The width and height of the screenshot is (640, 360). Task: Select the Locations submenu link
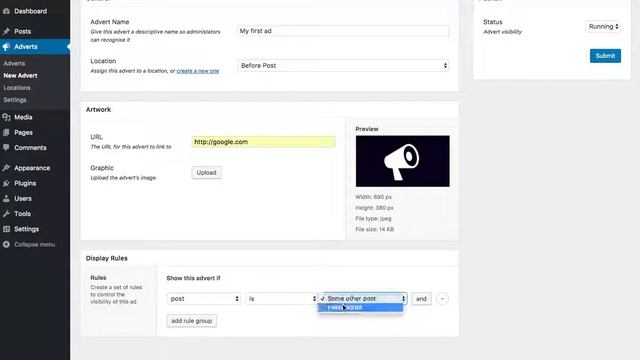pyautogui.click(x=17, y=88)
